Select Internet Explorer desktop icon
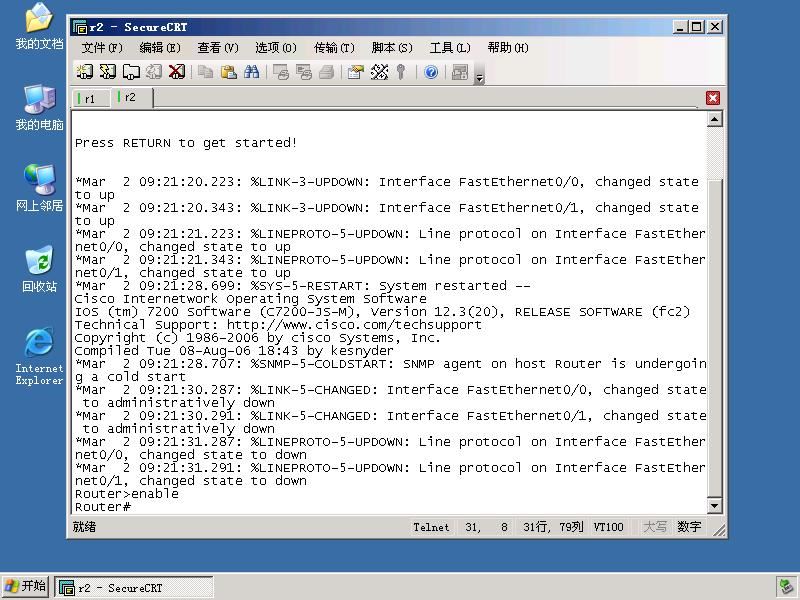Viewport: 800px width, 600px height. coord(39,356)
